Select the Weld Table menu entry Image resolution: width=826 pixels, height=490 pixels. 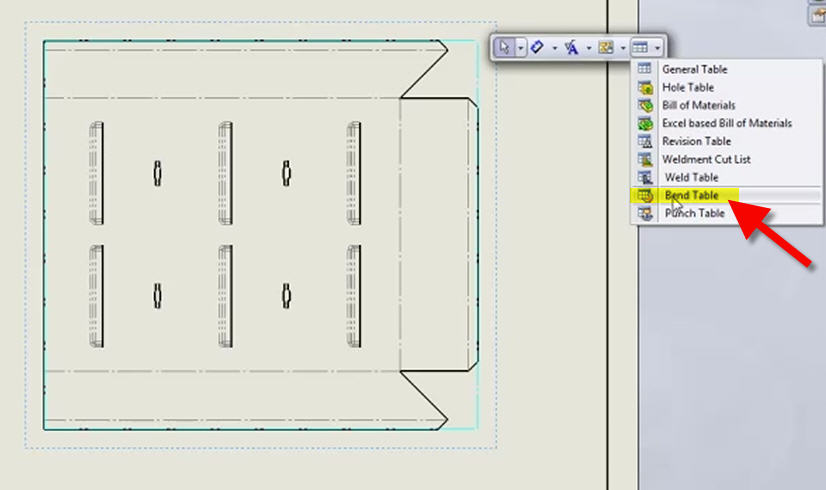pyautogui.click(x=691, y=177)
